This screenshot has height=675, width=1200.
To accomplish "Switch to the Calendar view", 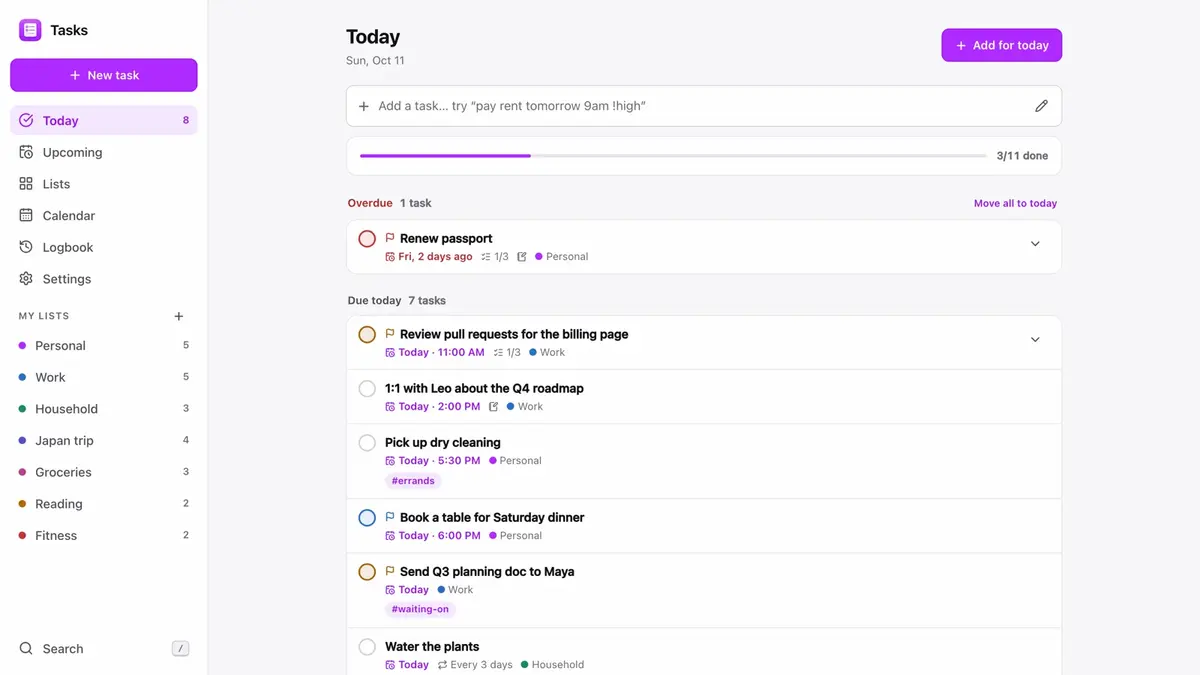I will [x=104, y=215].
